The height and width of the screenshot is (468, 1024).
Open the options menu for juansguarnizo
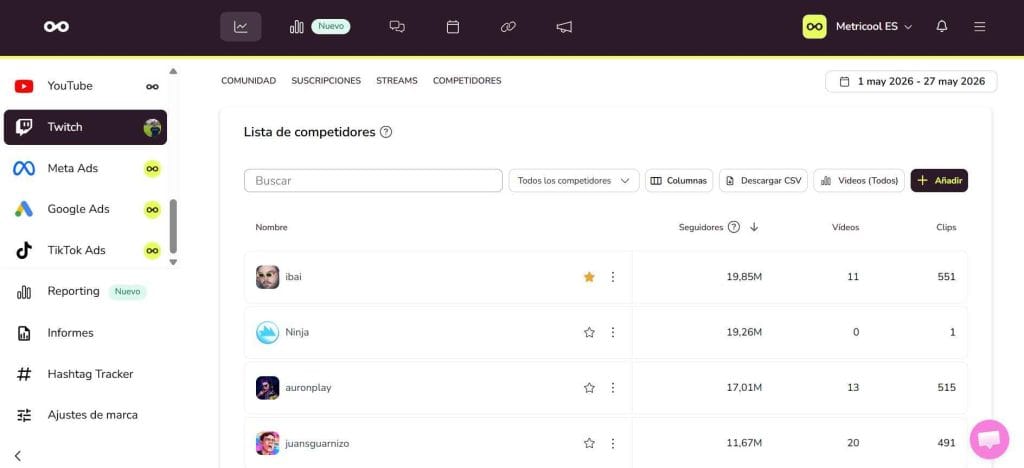pos(613,443)
